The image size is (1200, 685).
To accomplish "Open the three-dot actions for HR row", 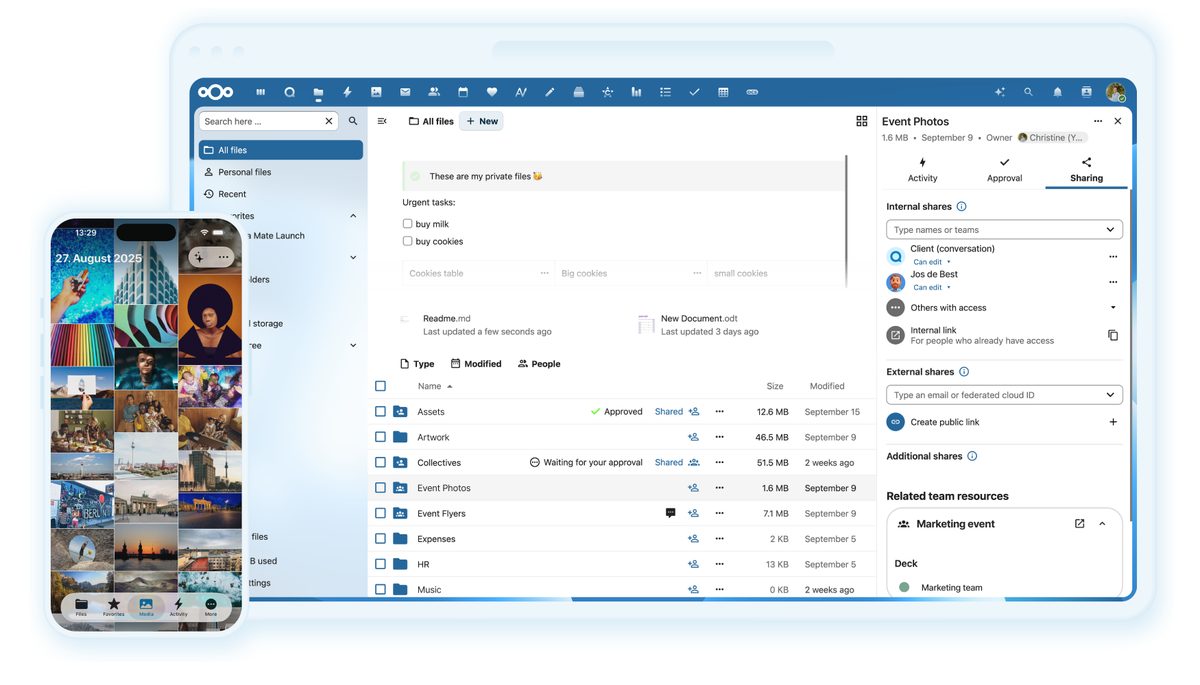I will pos(719,564).
